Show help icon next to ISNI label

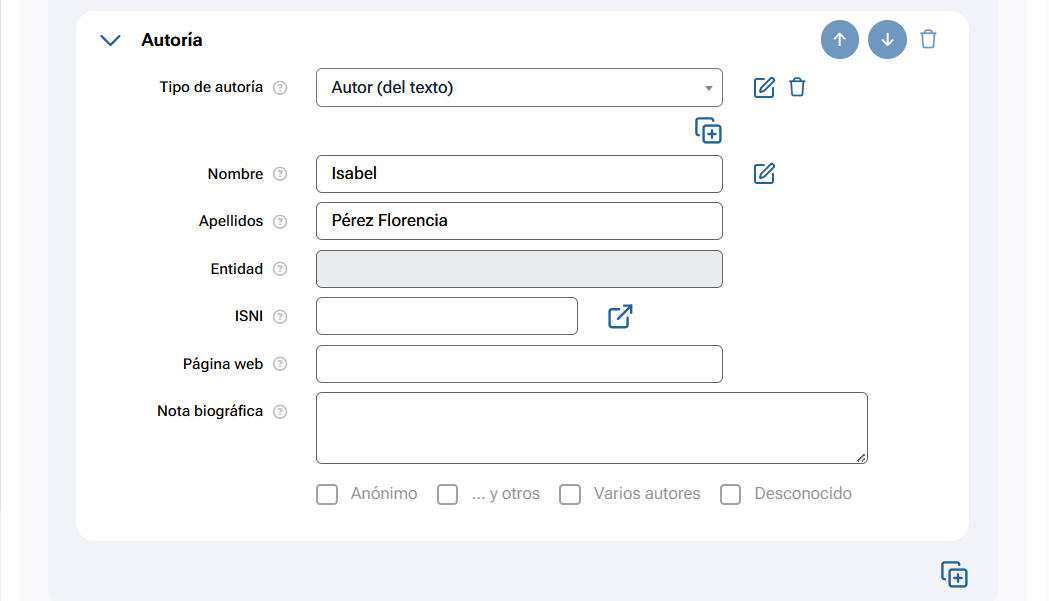[x=280, y=317]
